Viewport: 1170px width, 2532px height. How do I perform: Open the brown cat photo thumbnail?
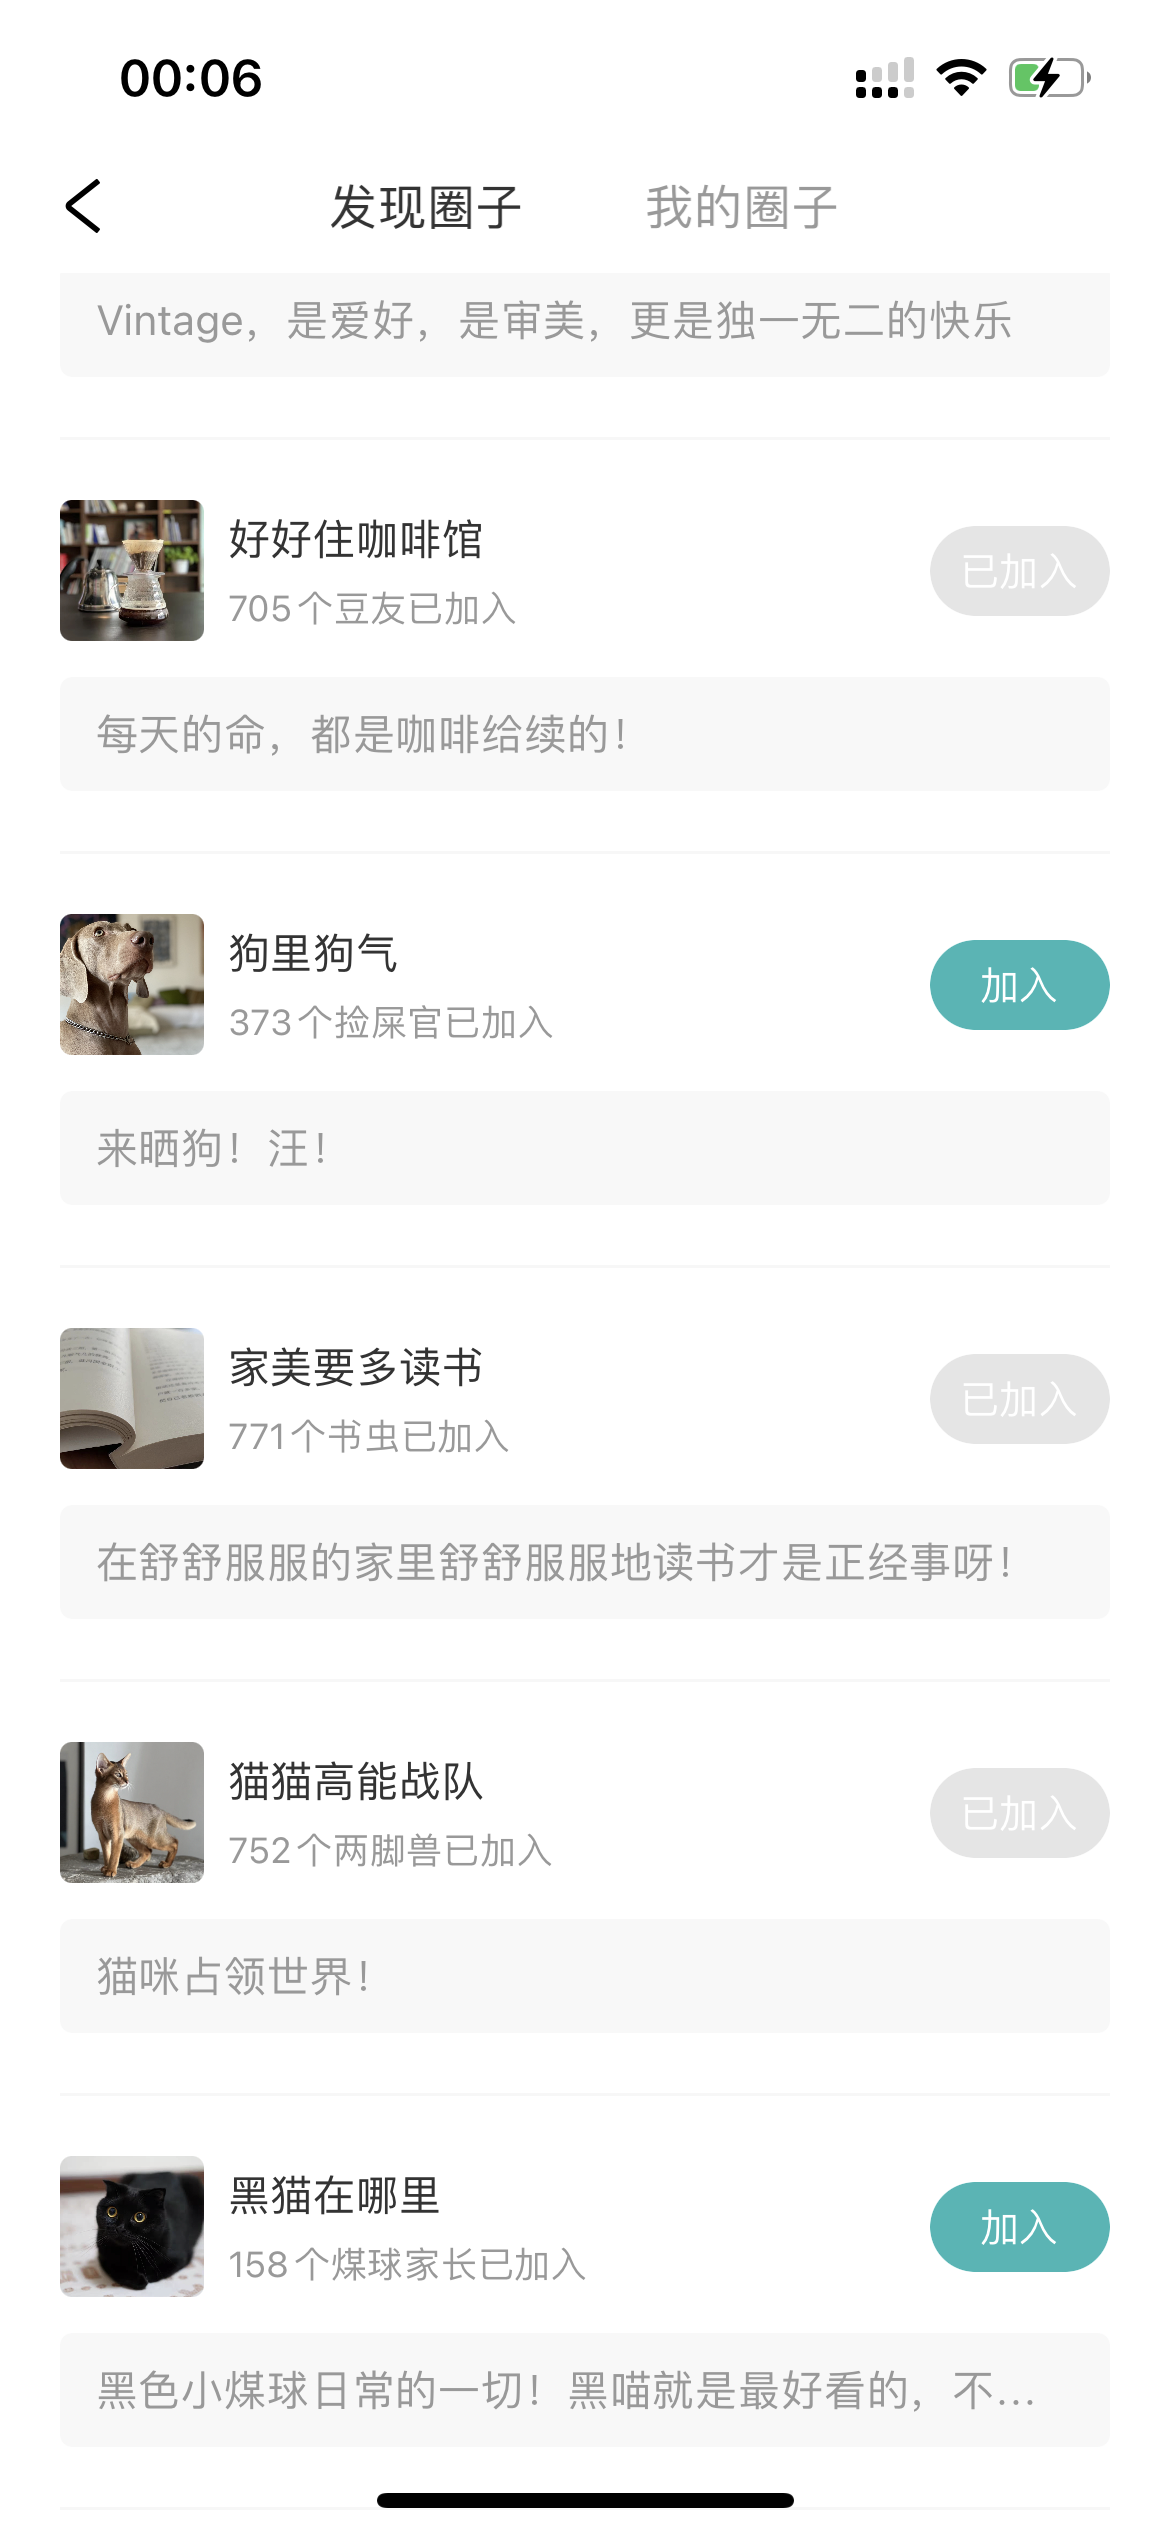(x=132, y=1813)
